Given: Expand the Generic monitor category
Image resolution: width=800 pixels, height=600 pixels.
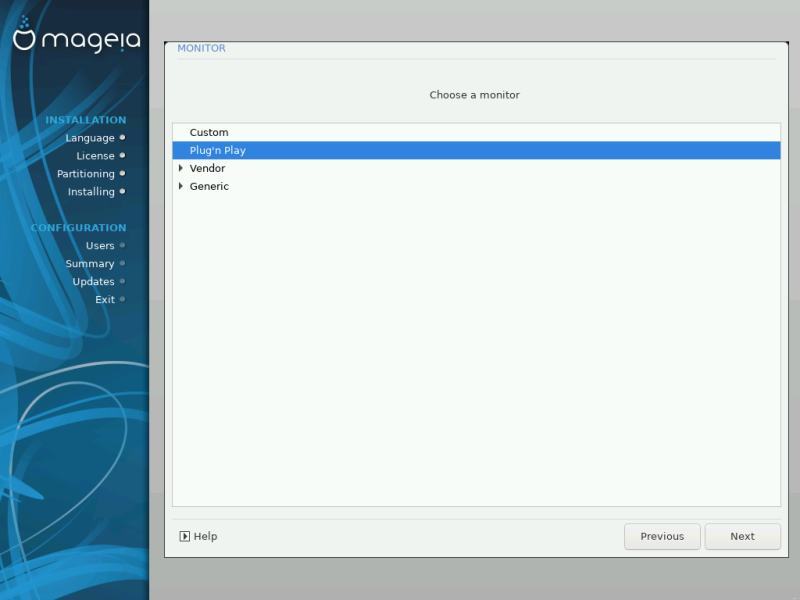Looking at the screenshot, I should click(180, 186).
